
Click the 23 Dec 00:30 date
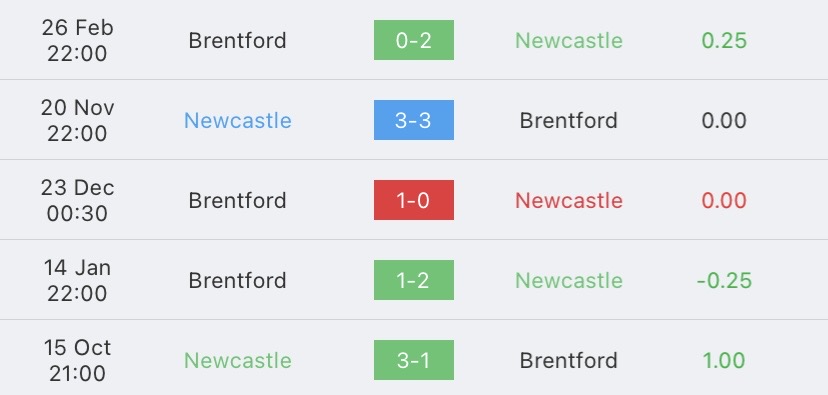coord(77,201)
